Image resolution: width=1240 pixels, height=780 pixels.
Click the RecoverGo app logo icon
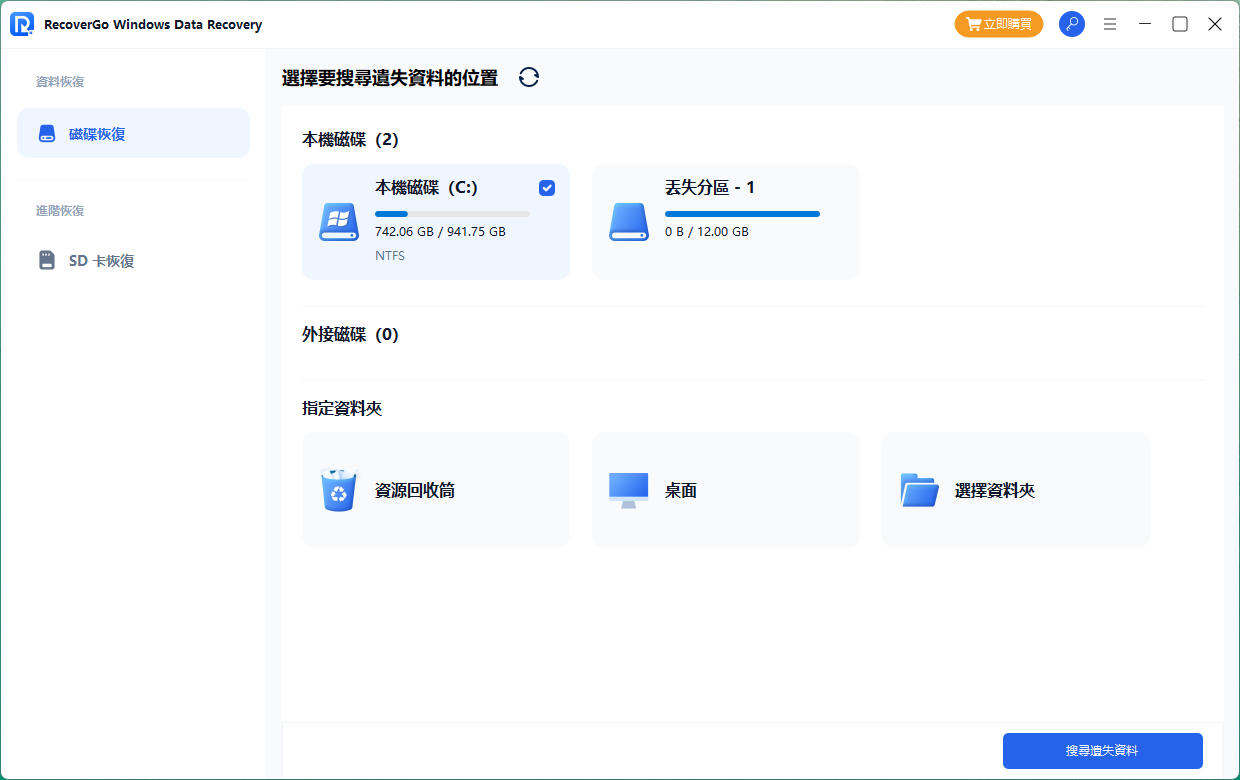point(22,24)
